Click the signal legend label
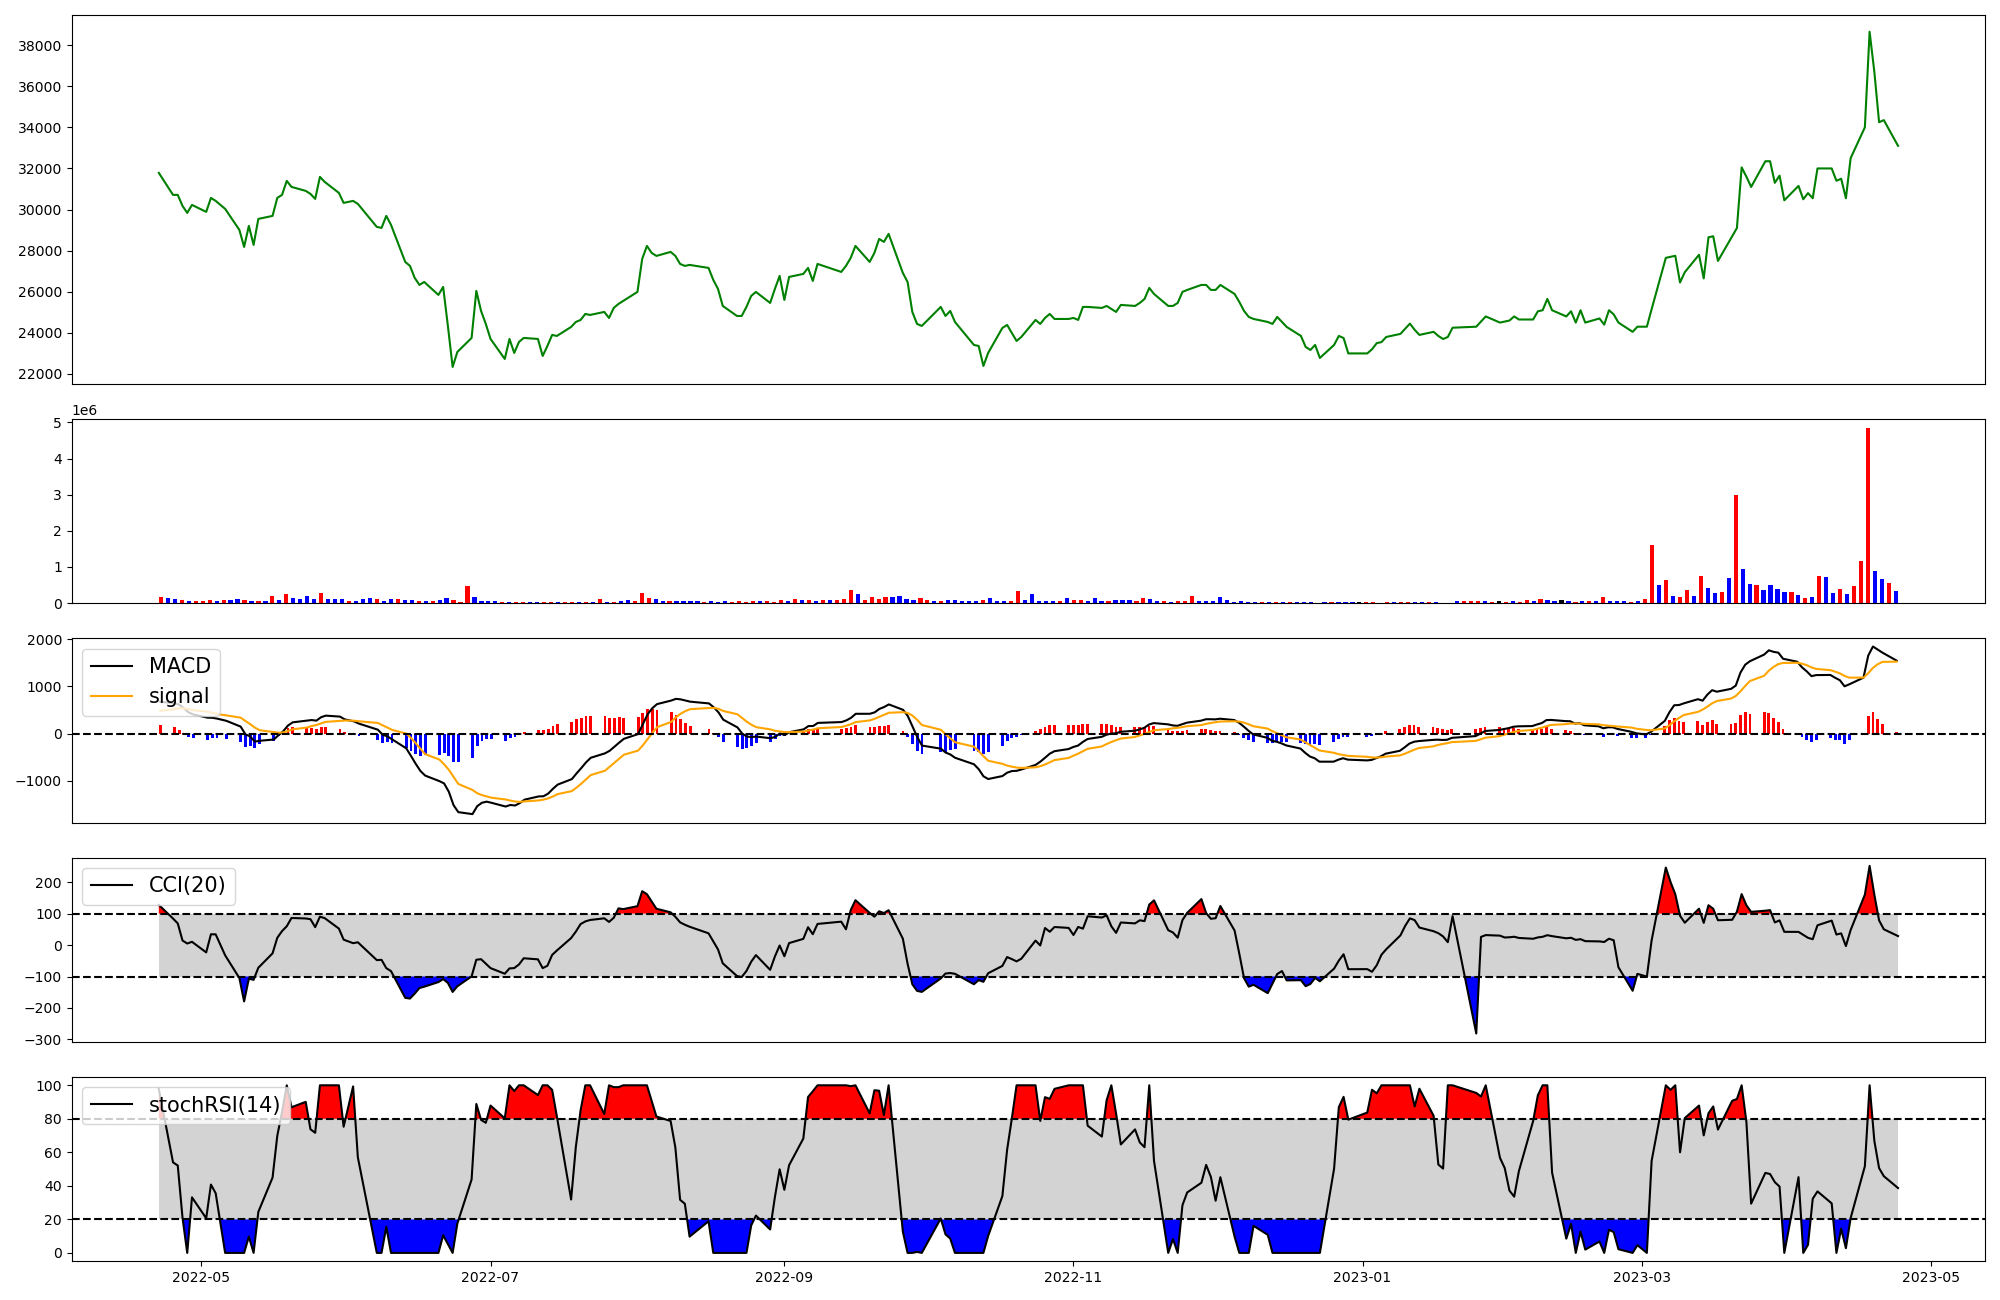2000x1300 pixels. [x=179, y=696]
